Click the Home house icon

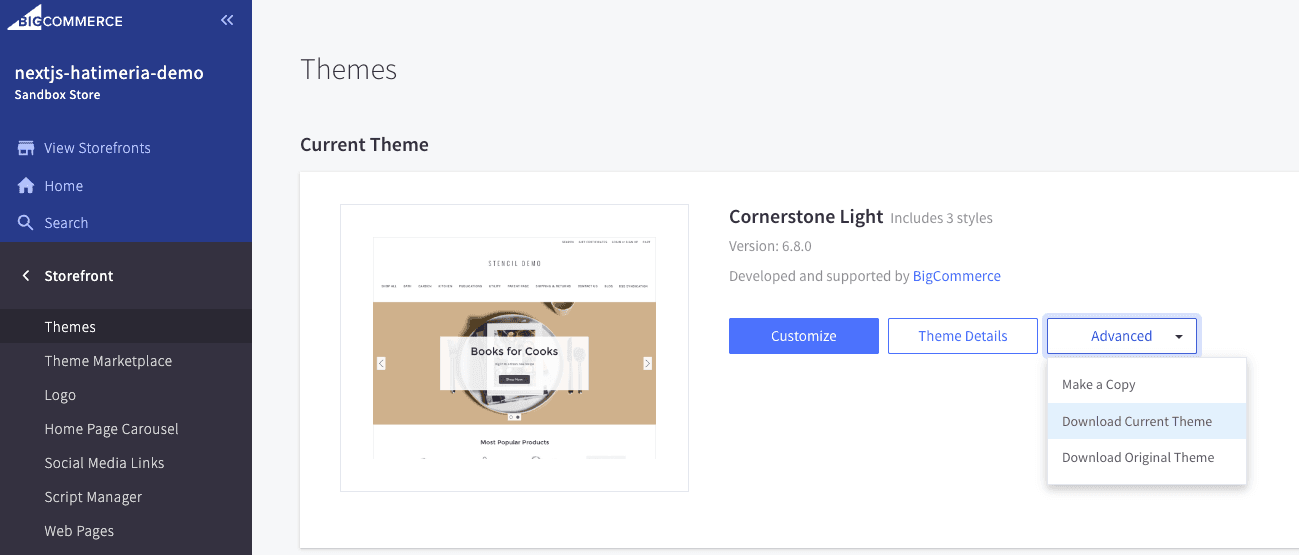tap(26, 186)
